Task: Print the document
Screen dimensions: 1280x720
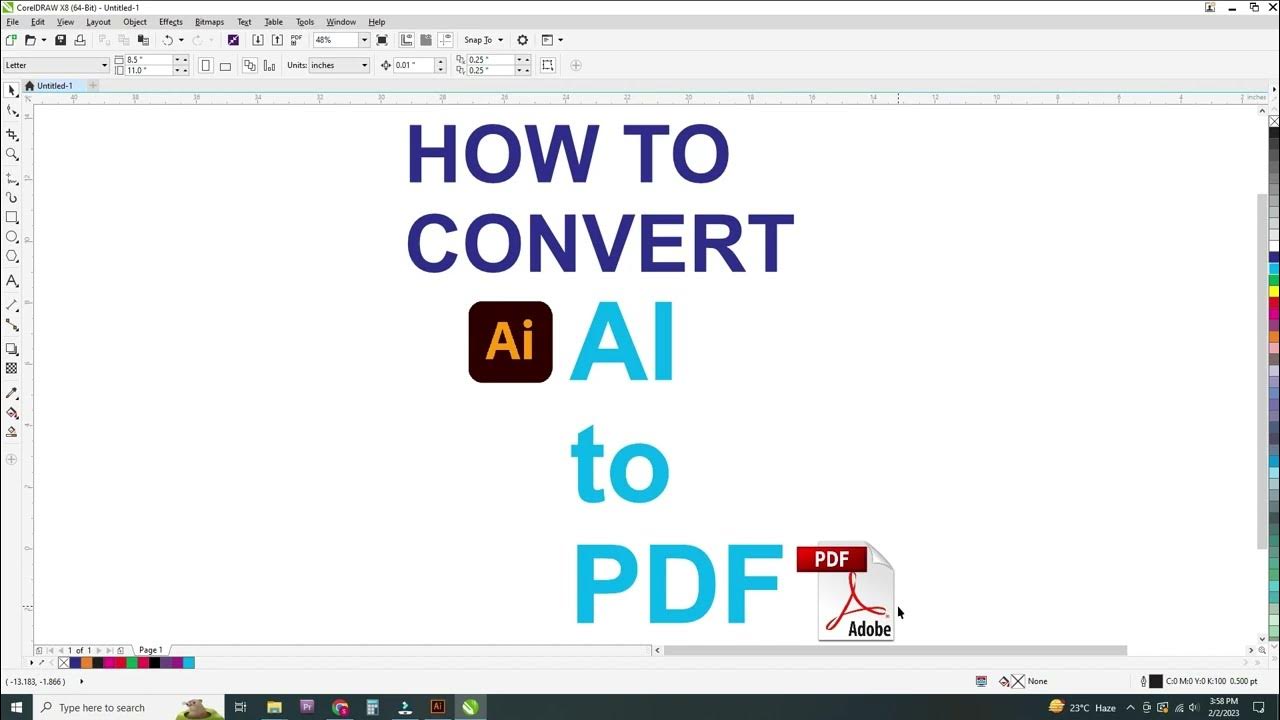Action: point(80,40)
